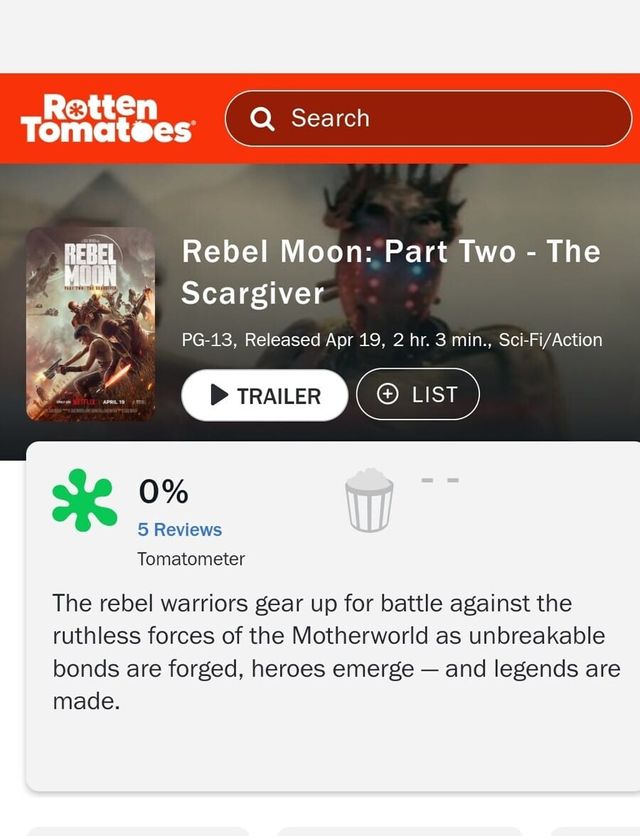
Task: Click the popcorn bucket audience icon
Action: [x=368, y=500]
